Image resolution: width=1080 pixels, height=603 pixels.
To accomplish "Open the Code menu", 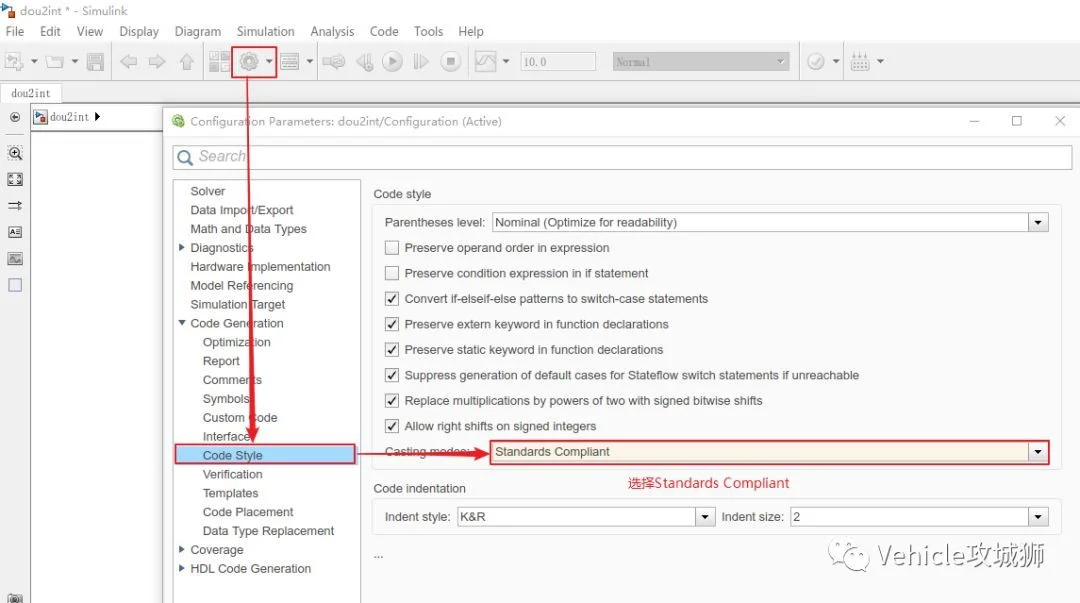I will (x=384, y=32).
